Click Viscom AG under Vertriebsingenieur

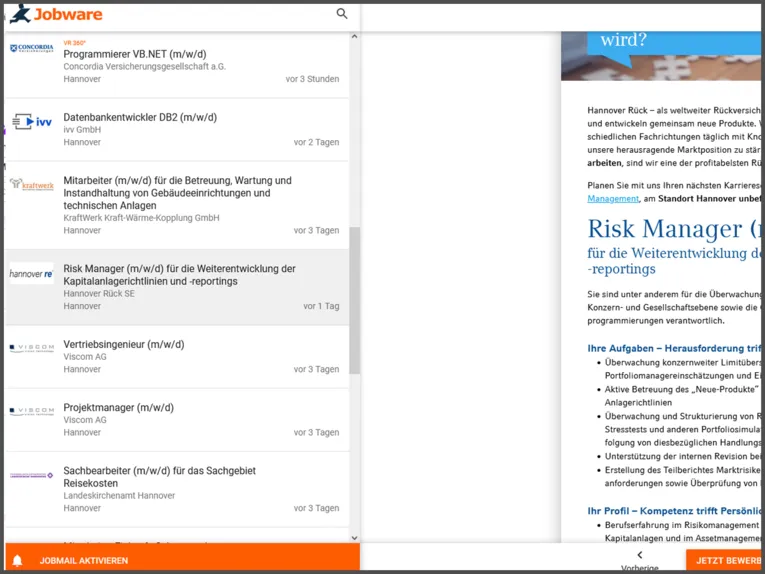(x=85, y=357)
